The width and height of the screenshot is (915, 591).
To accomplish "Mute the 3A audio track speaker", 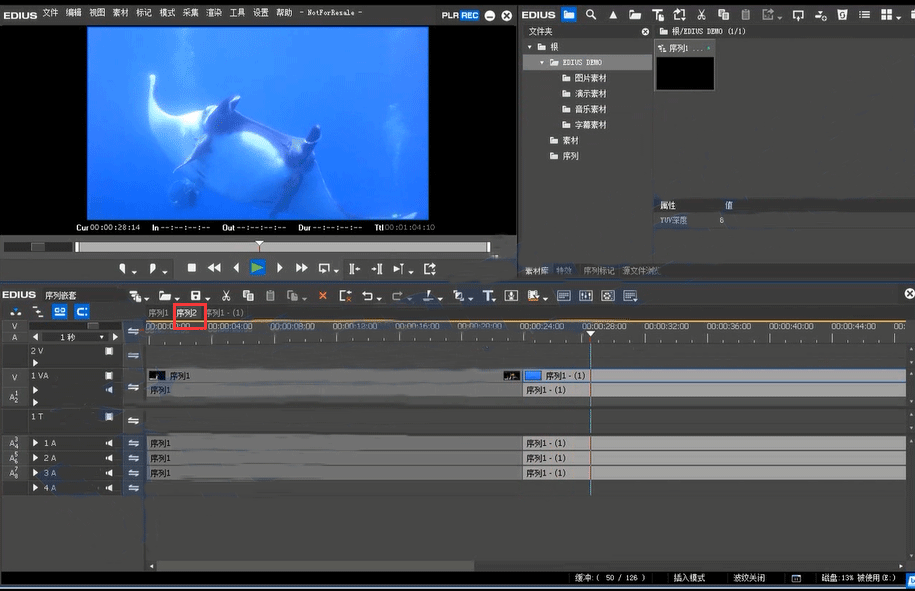I will point(109,471).
